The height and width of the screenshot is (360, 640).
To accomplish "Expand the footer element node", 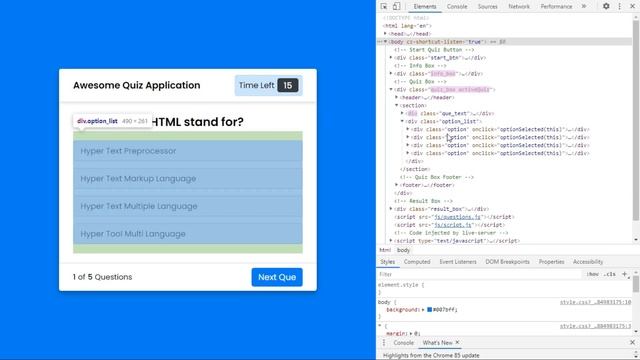I will tap(397, 185).
